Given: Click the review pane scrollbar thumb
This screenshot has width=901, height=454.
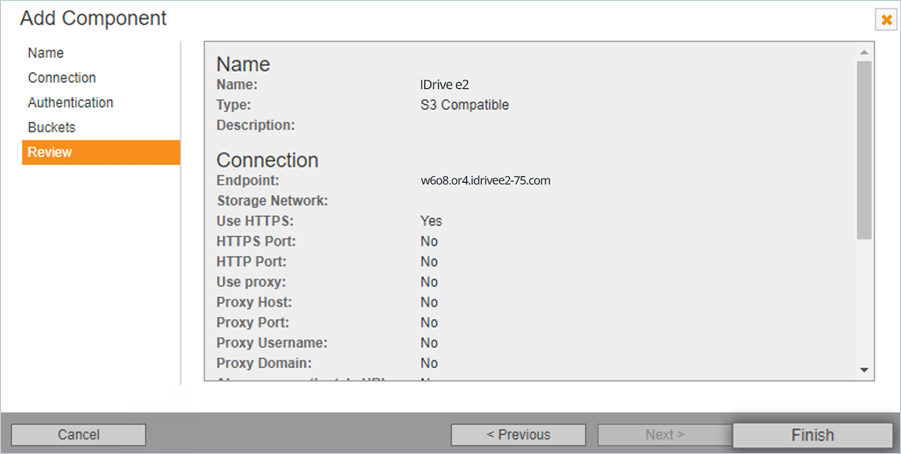Looking at the screenshot, I should 864,150.
